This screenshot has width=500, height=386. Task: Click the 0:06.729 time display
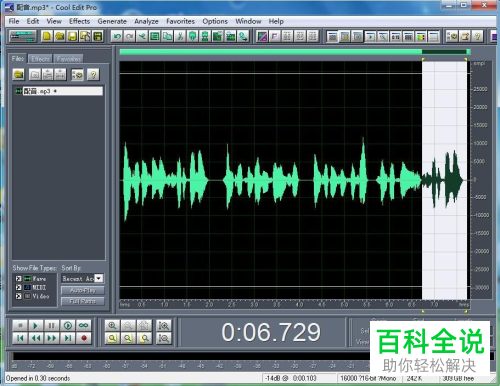(271, 332)
